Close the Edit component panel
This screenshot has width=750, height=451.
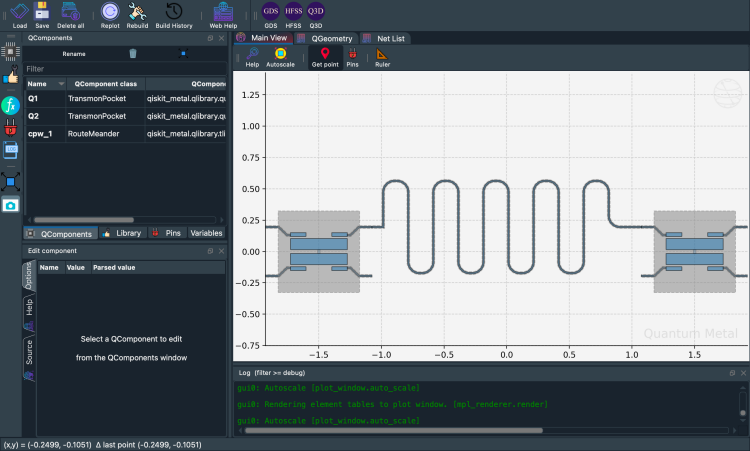(221, 251)
